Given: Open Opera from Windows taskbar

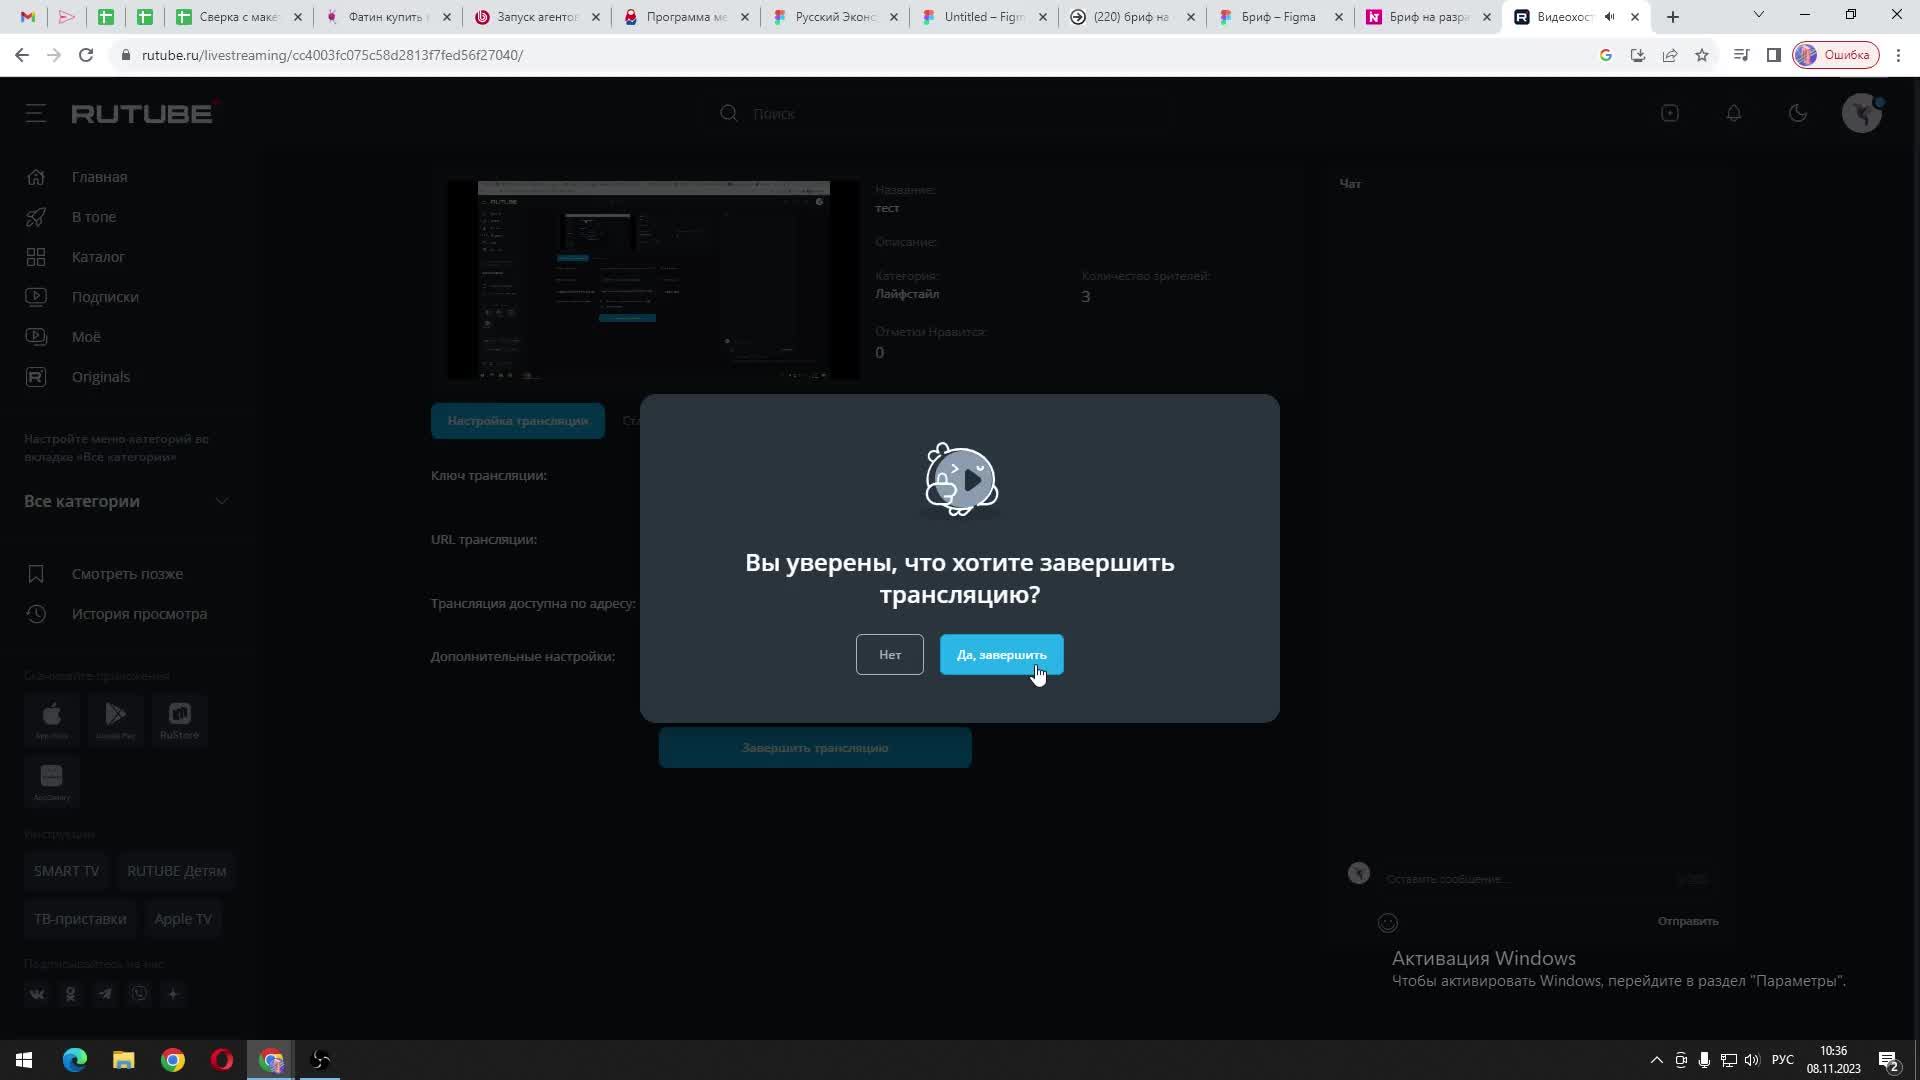Looking at the screenshot, I should (222, 1060).
